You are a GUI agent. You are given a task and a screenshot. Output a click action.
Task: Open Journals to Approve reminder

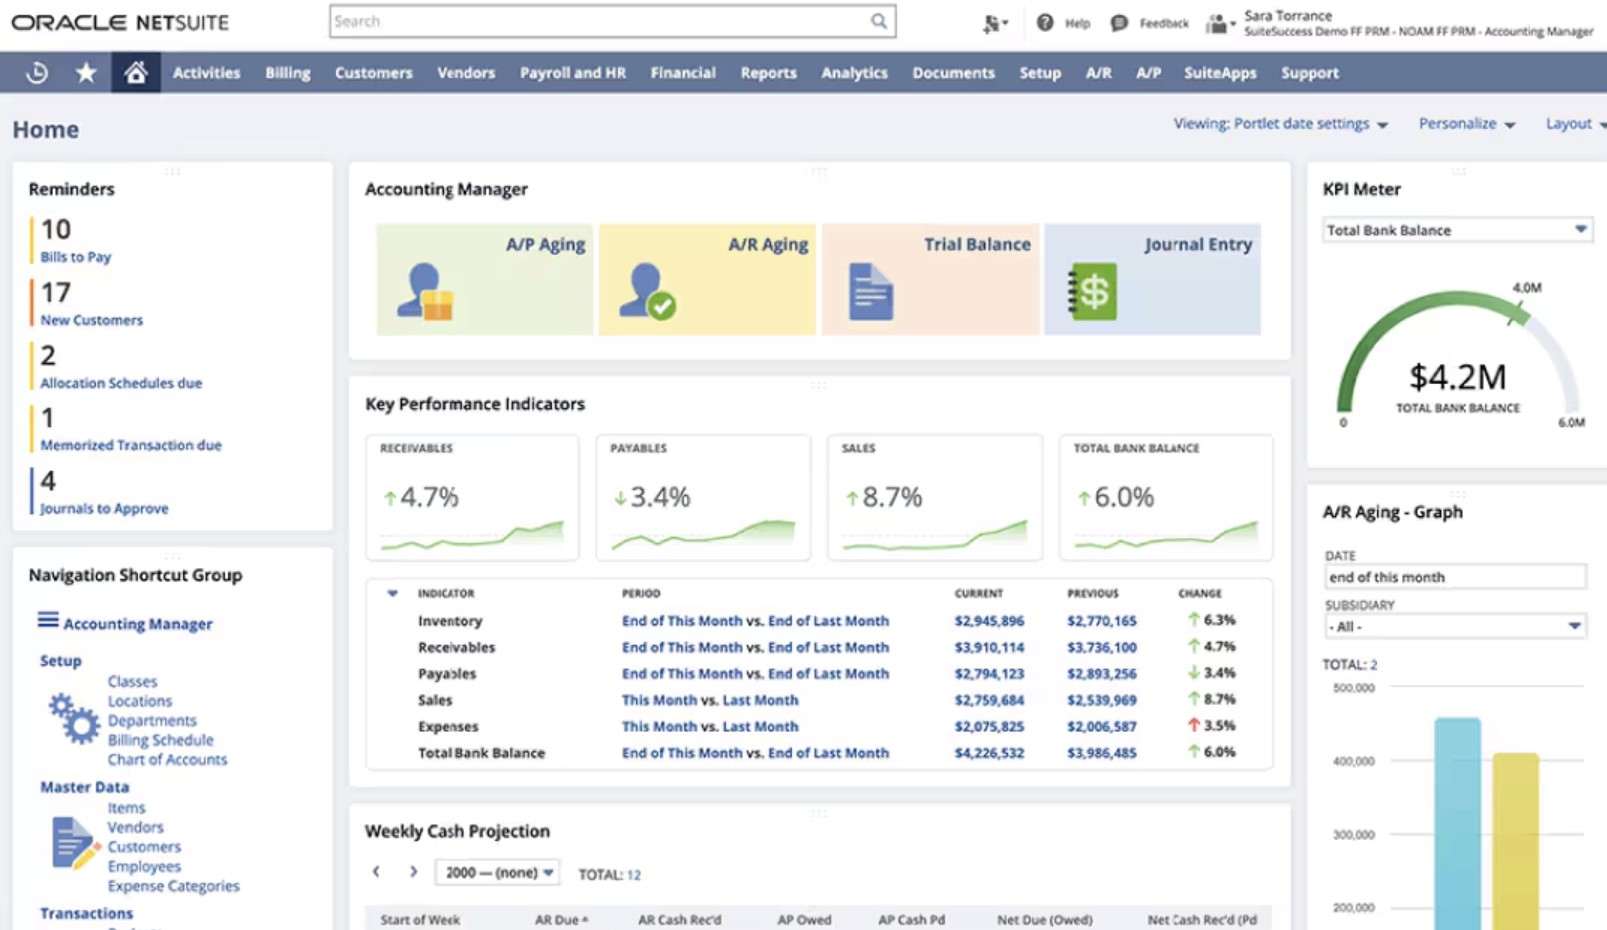pyautogui.click(x=104, y=508)
